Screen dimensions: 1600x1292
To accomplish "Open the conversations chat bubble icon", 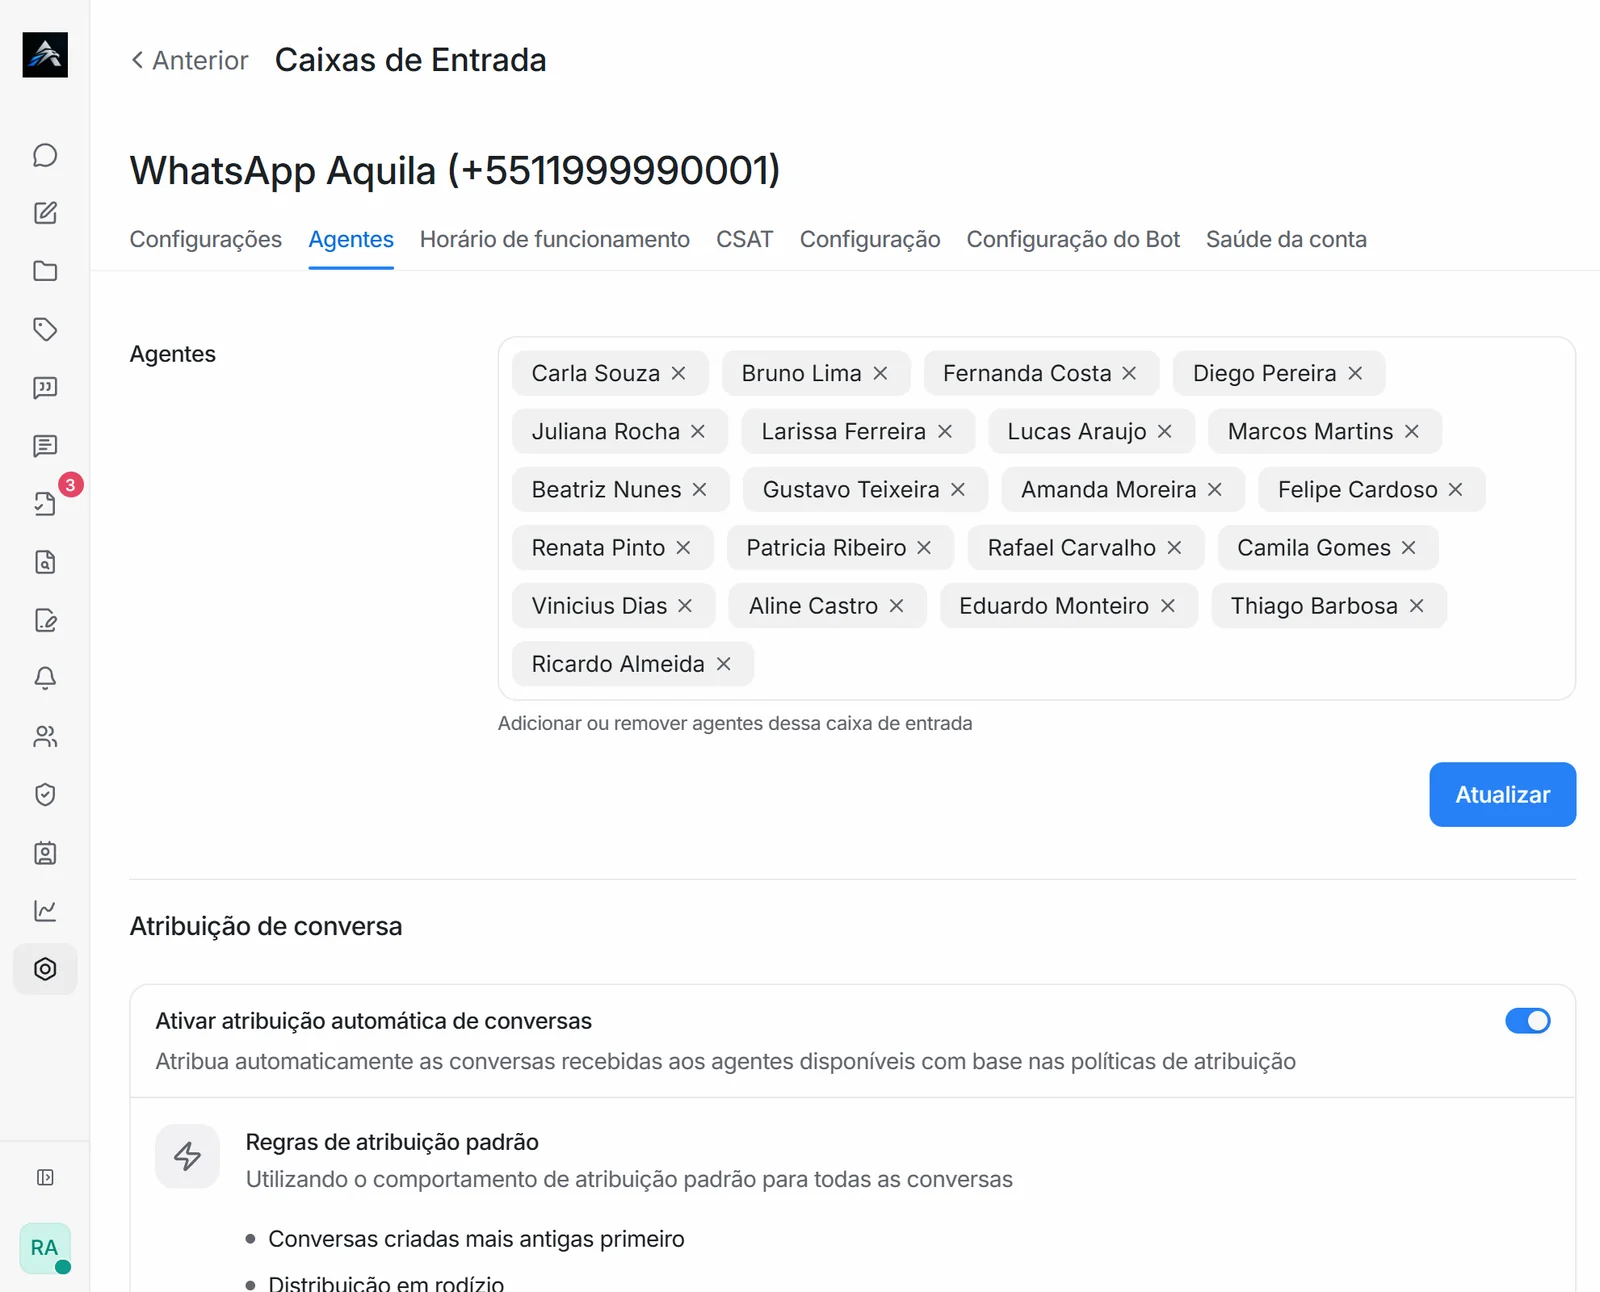I will click(x=45, y=155).
